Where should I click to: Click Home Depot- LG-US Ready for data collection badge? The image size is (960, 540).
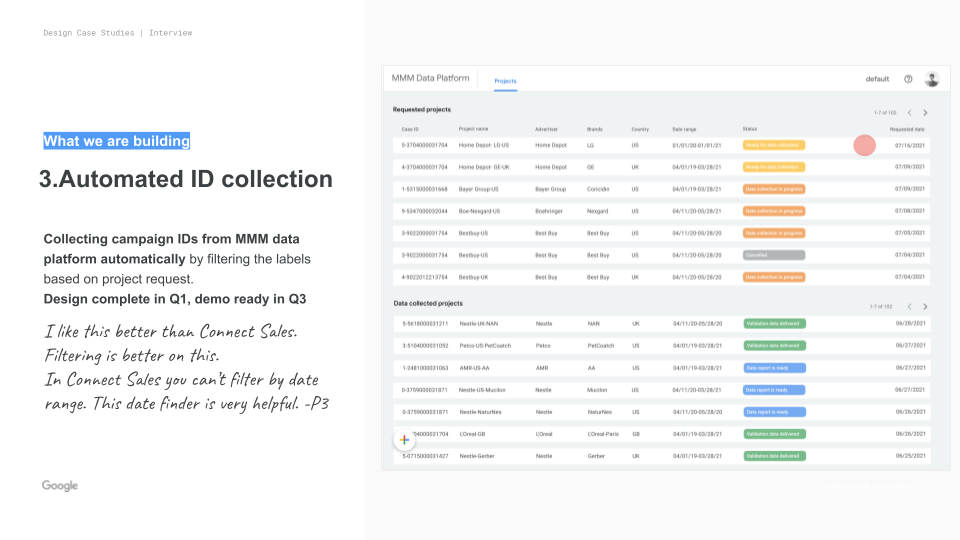774,145
